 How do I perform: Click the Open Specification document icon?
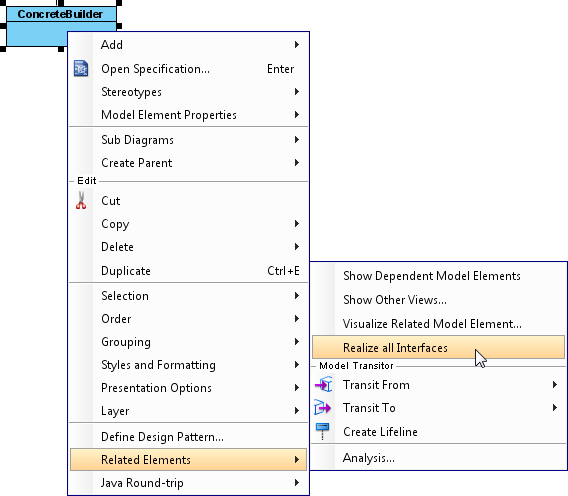click(x=81, y=68)
